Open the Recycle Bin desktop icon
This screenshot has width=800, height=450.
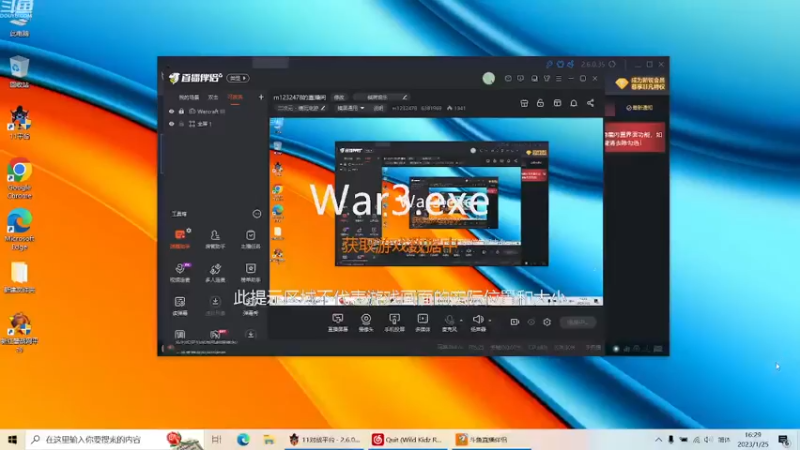coord(19,71)
